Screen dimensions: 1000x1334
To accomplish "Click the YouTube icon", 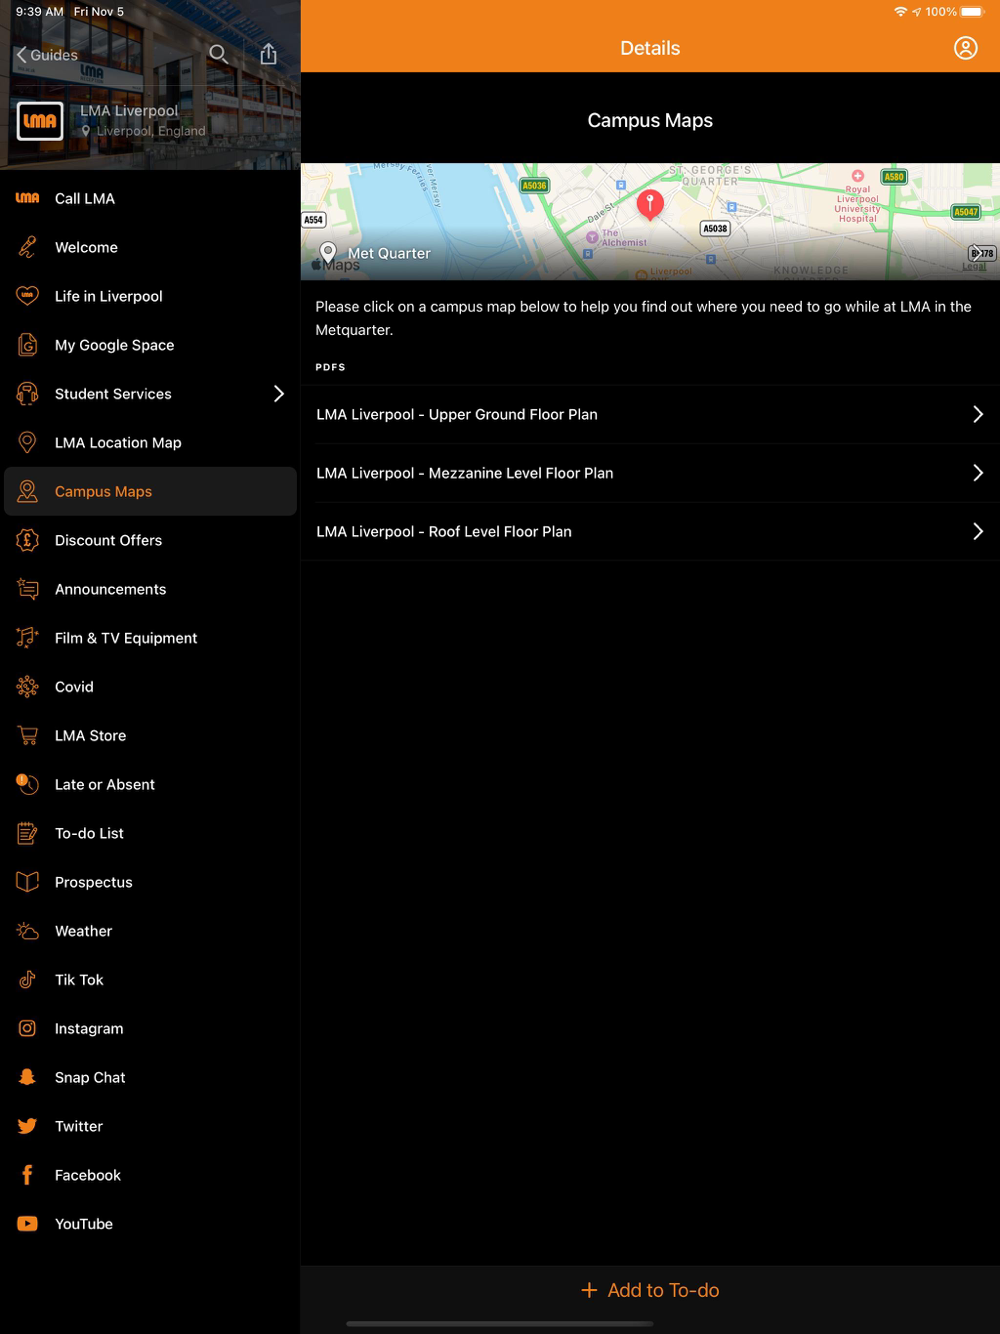I will pyautogui.click(x=27, y=1224).
